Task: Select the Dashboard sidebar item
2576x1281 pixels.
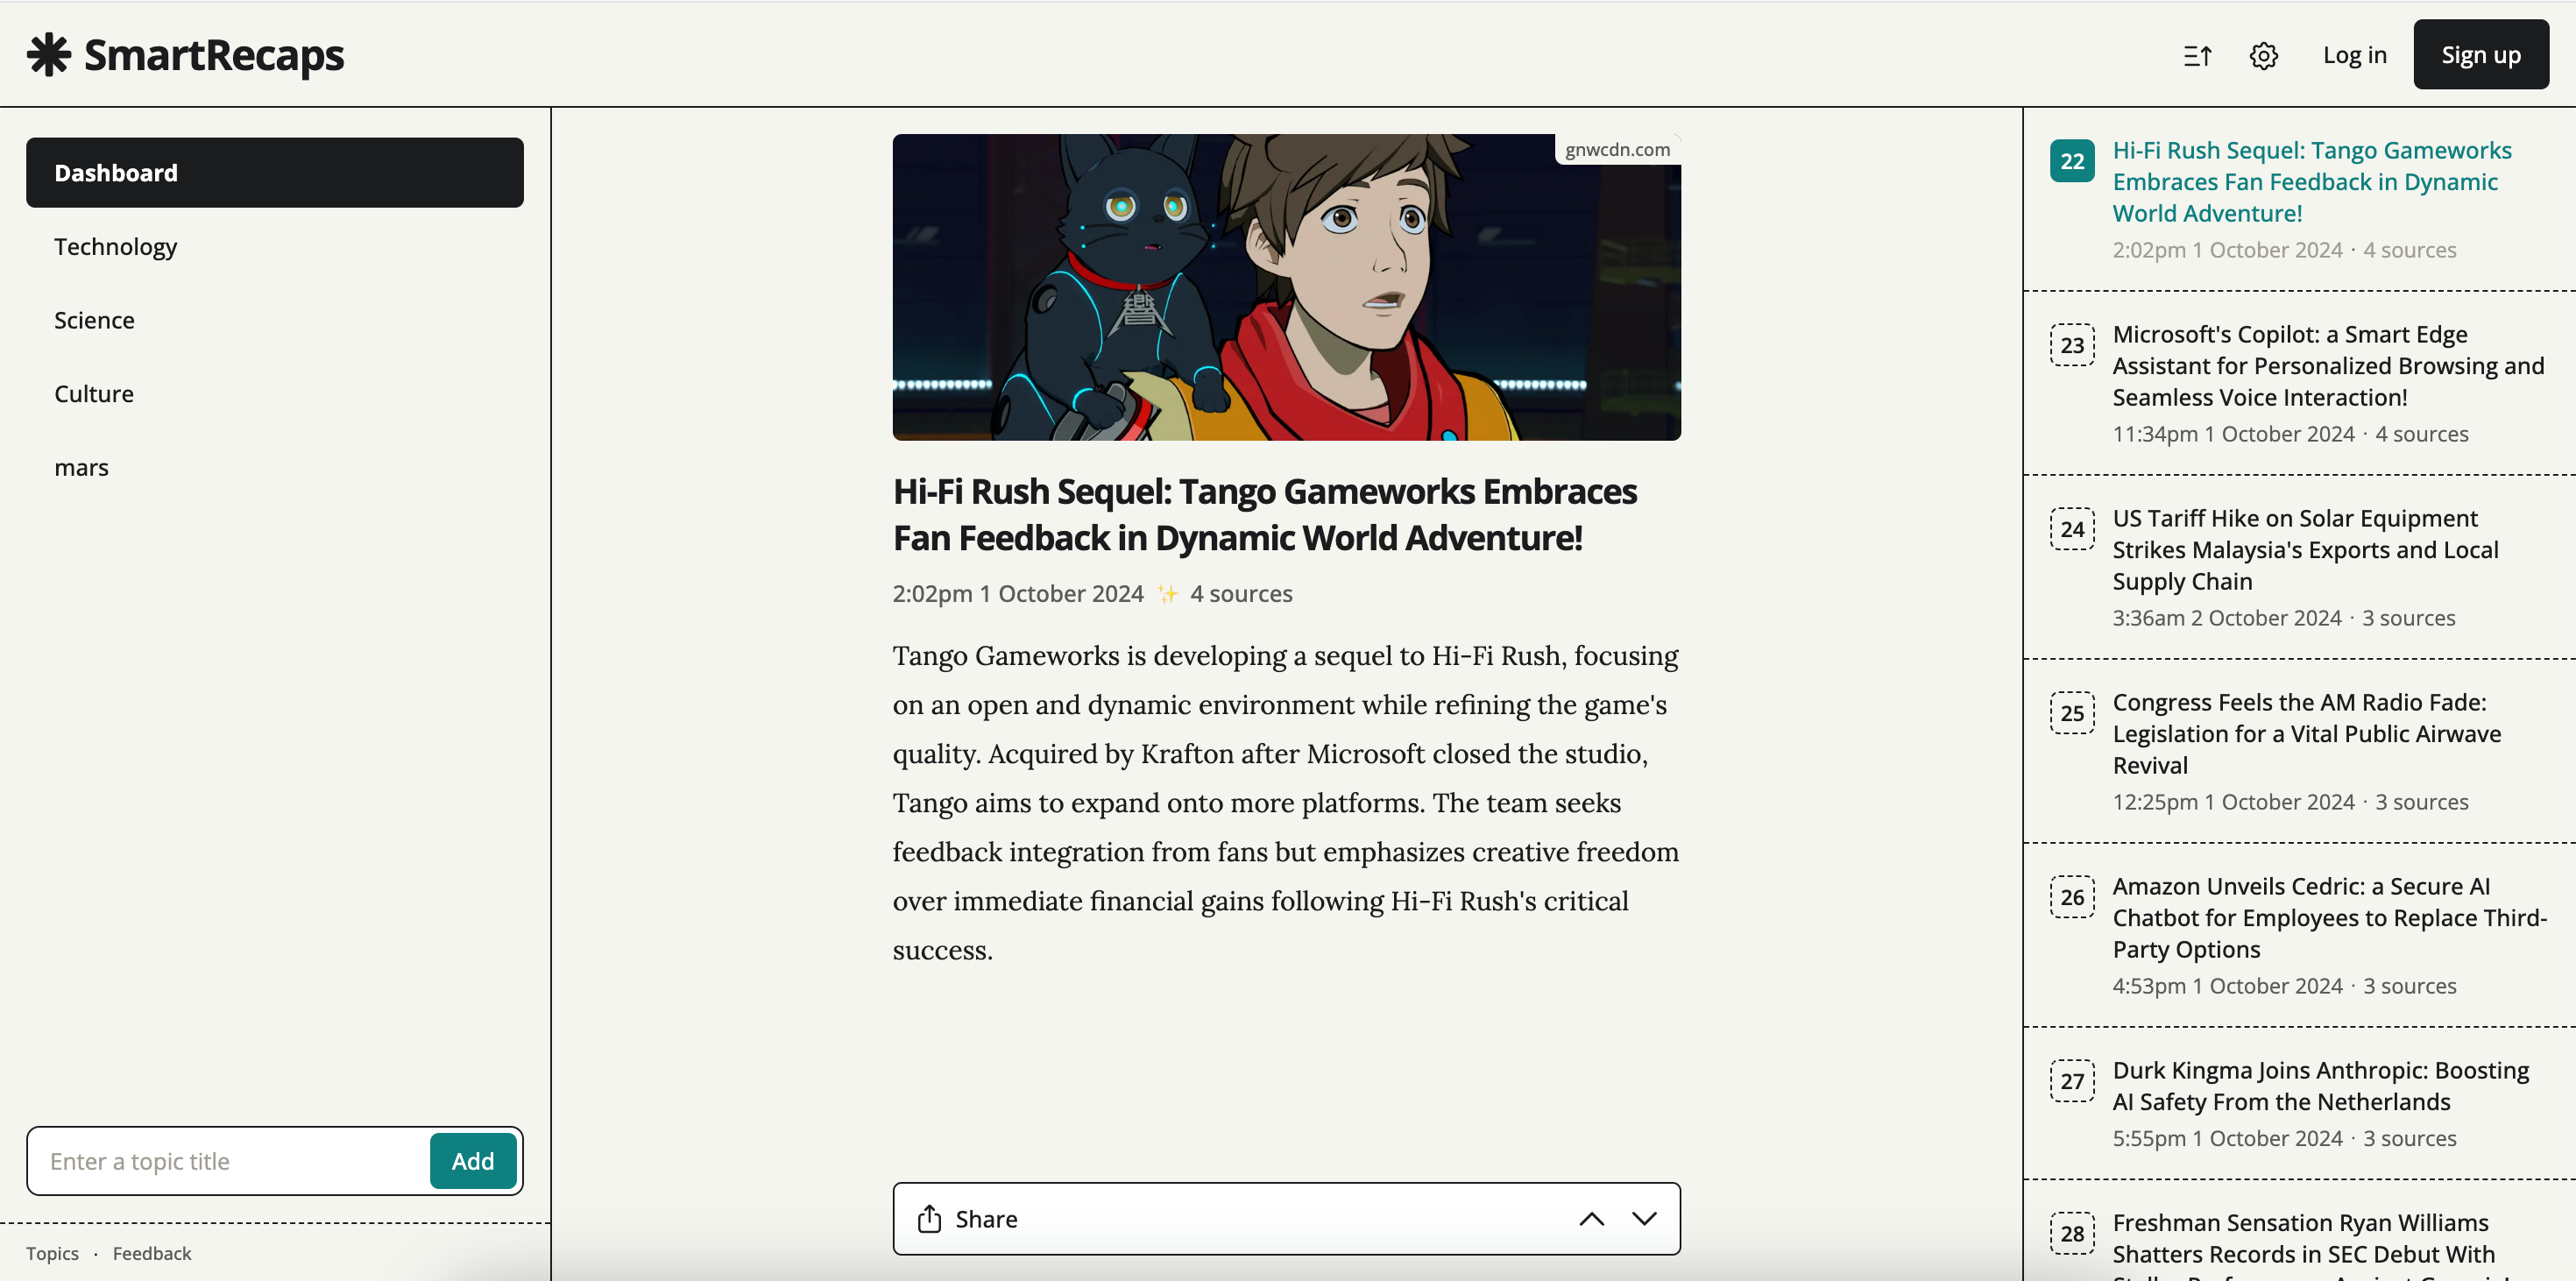Action: (275, 173)
